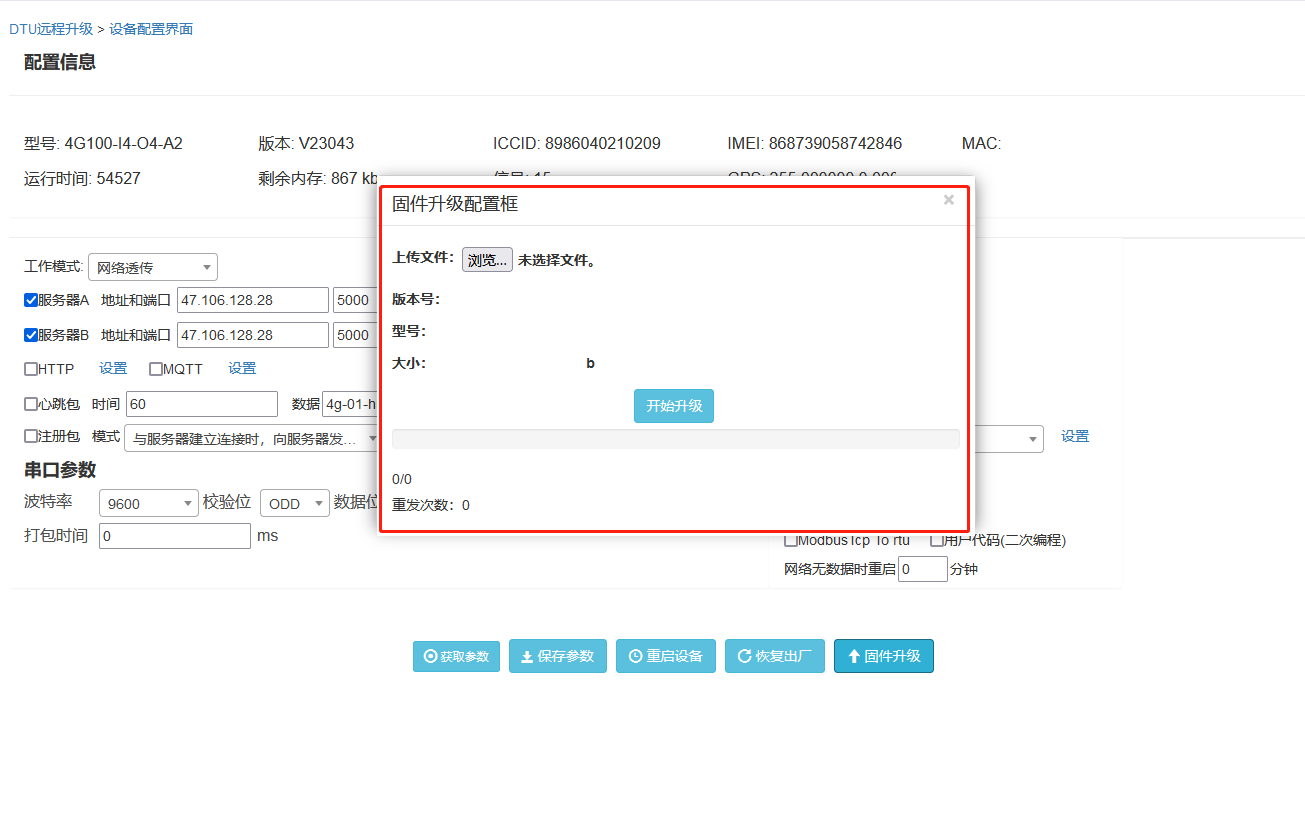Image resolution: width=1305 pixels, height=828 pixels.
Task: Open the 工作模式 dropdown
Action: 152,268
